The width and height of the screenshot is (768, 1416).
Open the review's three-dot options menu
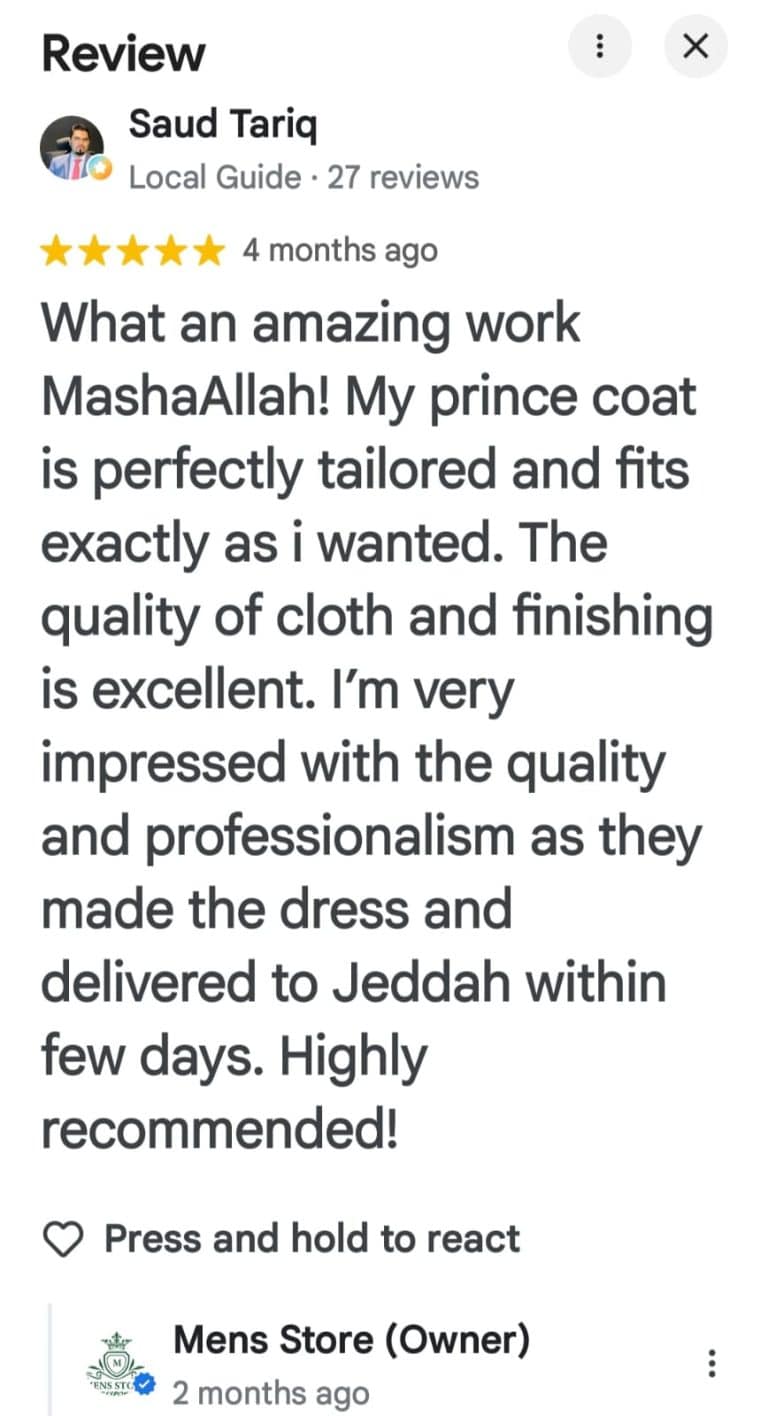coord(600,46)
